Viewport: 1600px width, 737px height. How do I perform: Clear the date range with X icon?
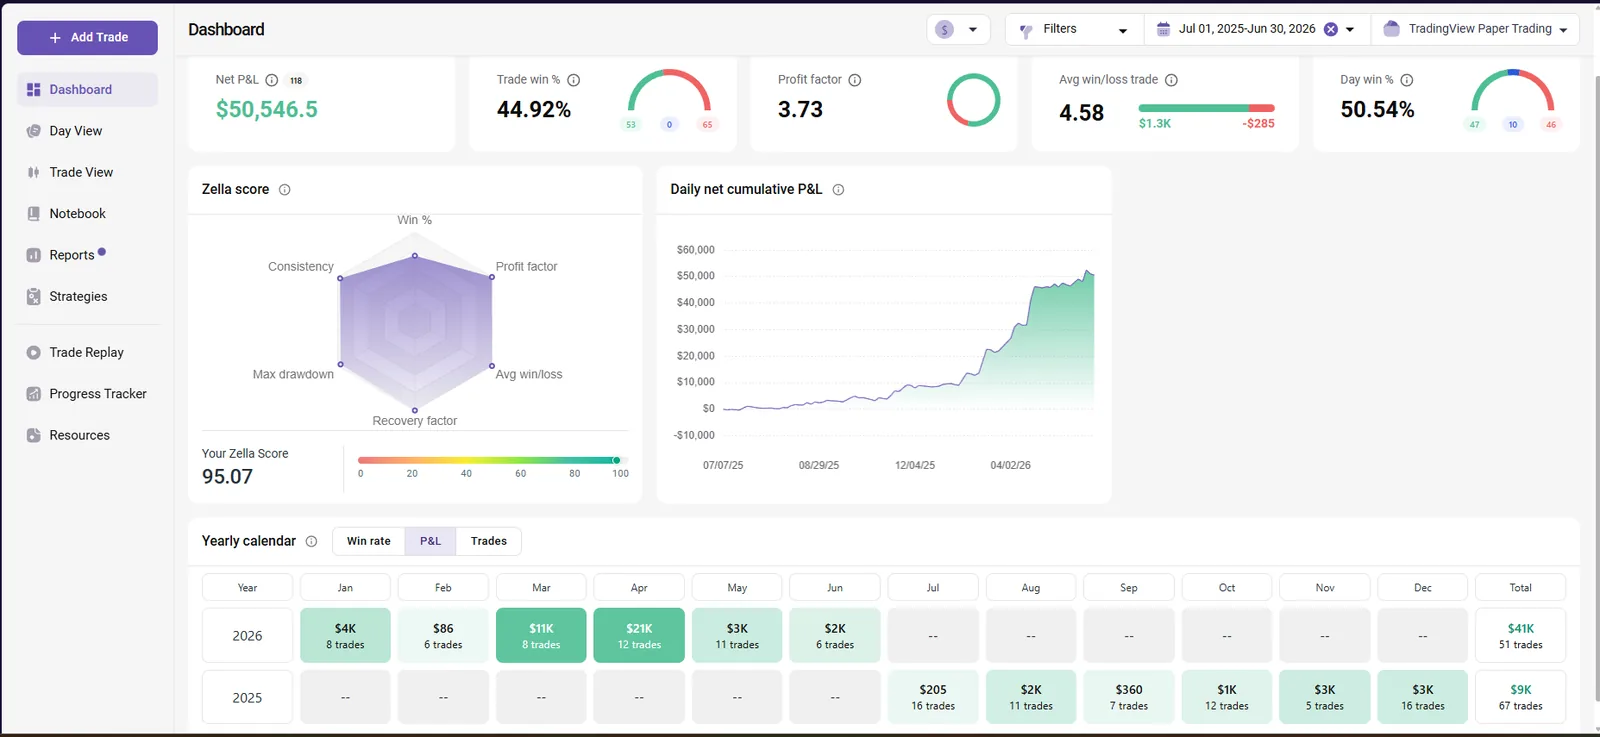coord(1331,30)
